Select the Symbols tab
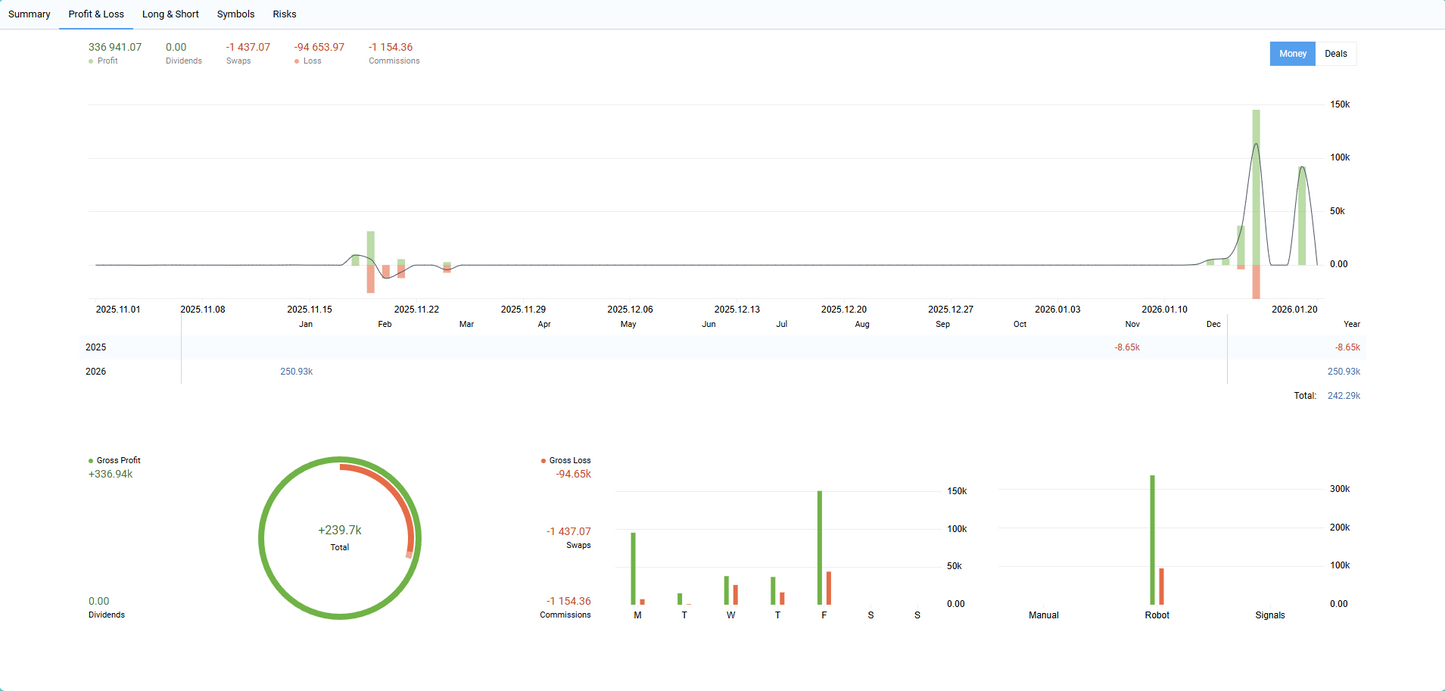 [x=235, y=14]
